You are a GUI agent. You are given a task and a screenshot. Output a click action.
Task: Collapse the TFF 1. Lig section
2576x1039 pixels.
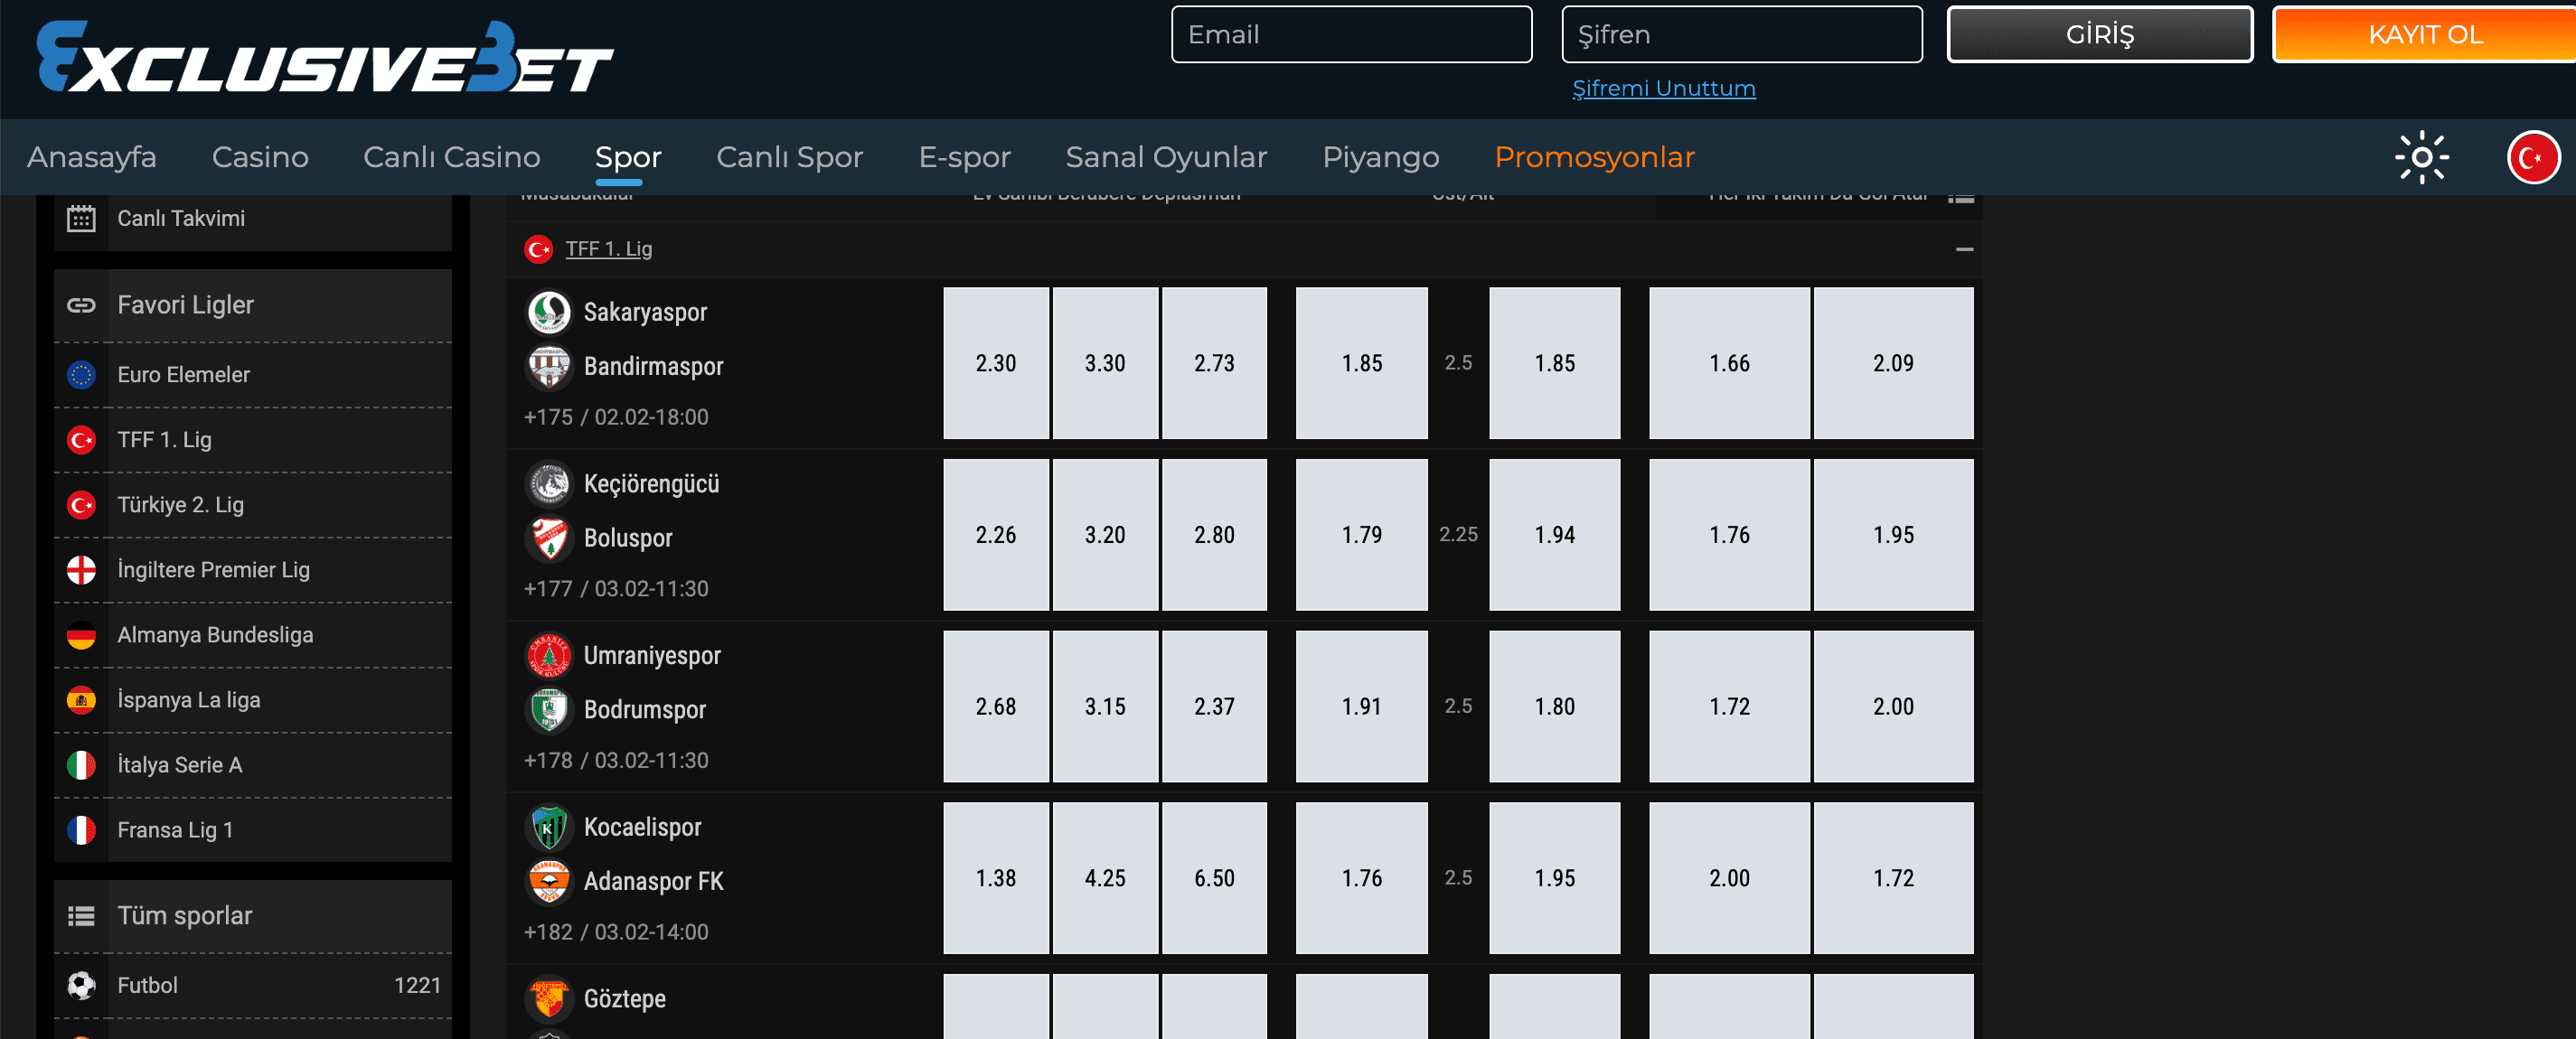1964,249
